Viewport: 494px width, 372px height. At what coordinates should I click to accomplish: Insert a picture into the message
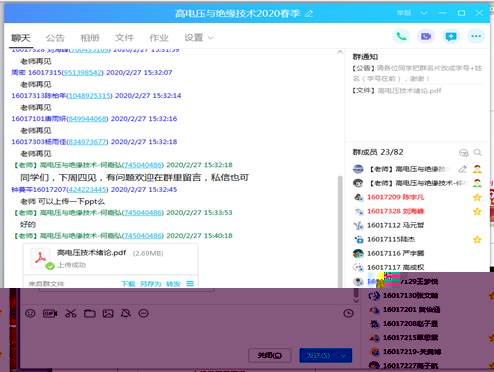tap(108, 313)
